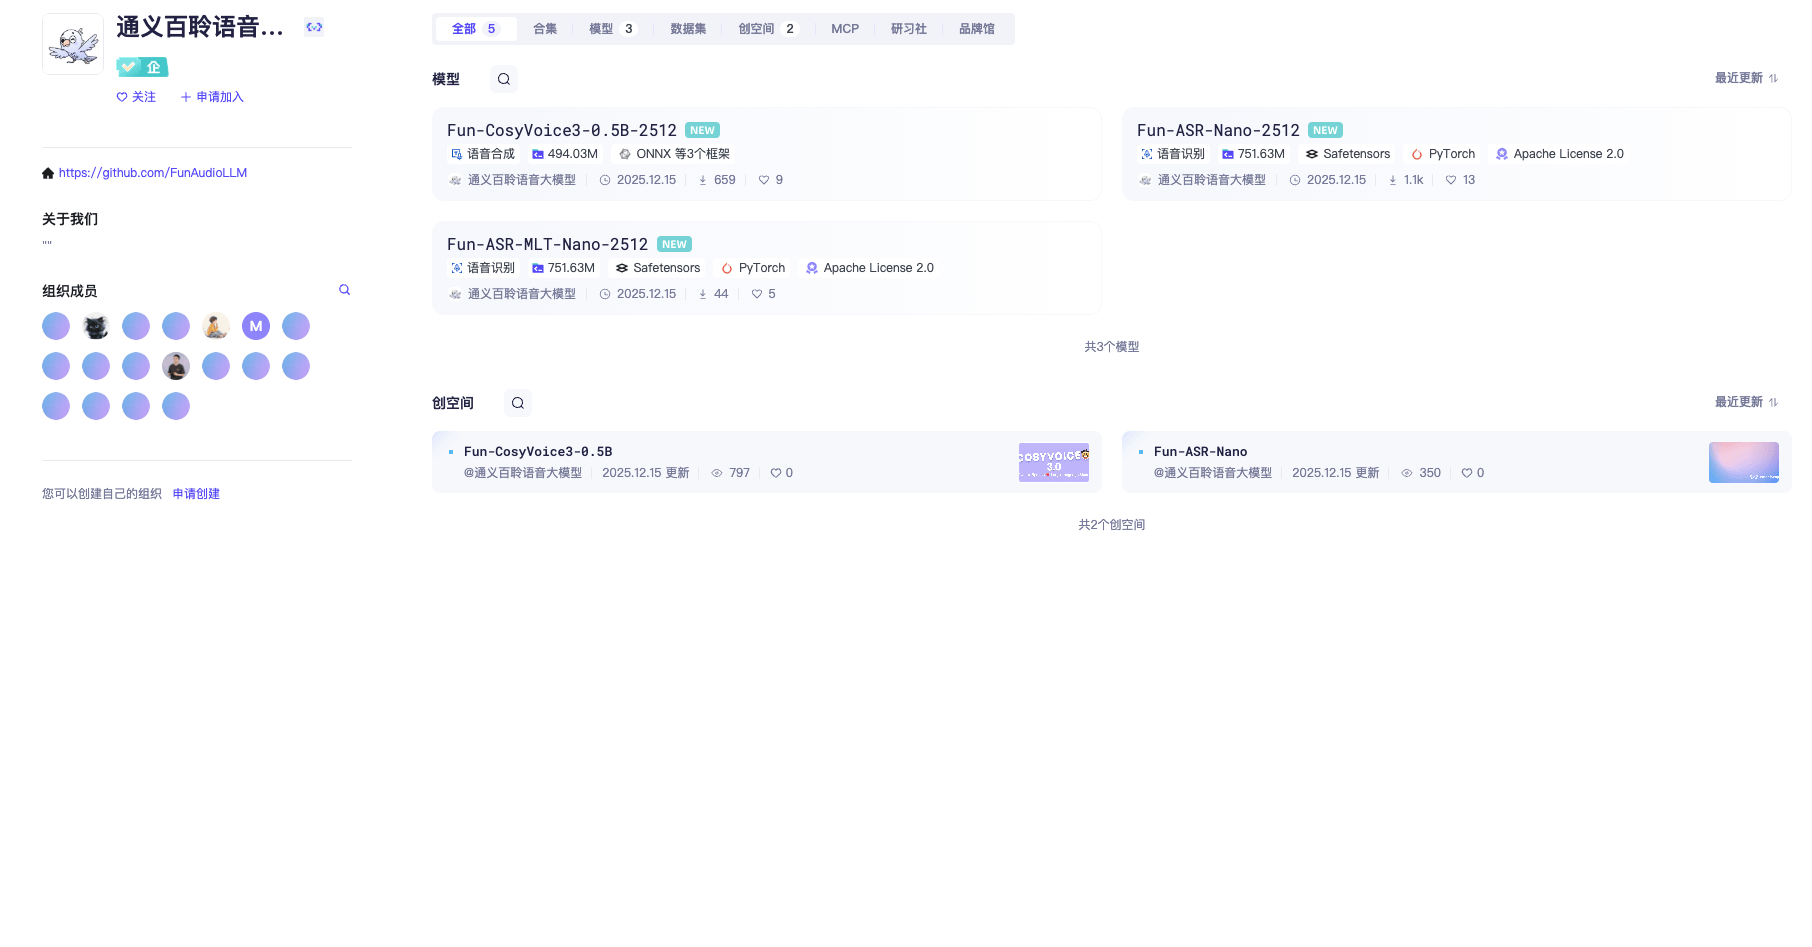Screen dimensions: 1812x947
Task: Open 最近更新 sort dropdown for spaces
Action: (x=1746, y=402)
